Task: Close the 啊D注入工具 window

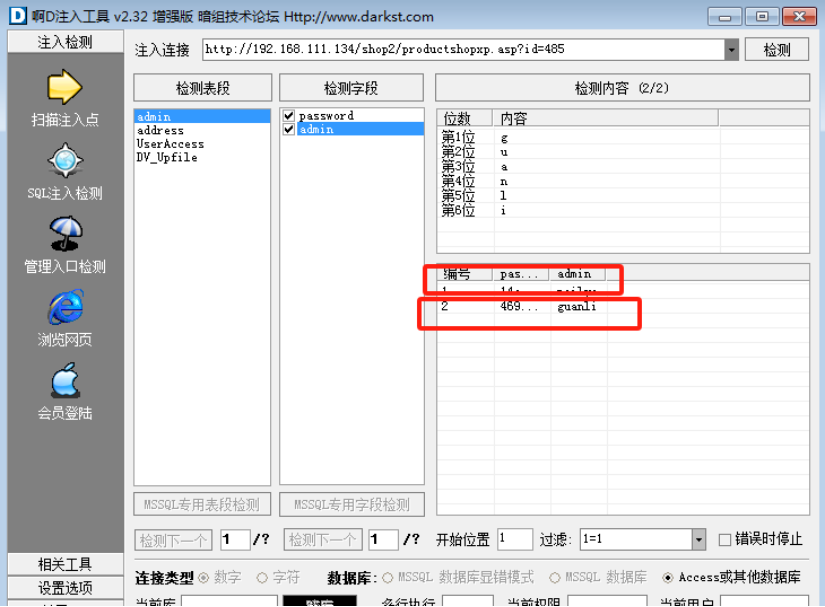Action: (799, 17)
